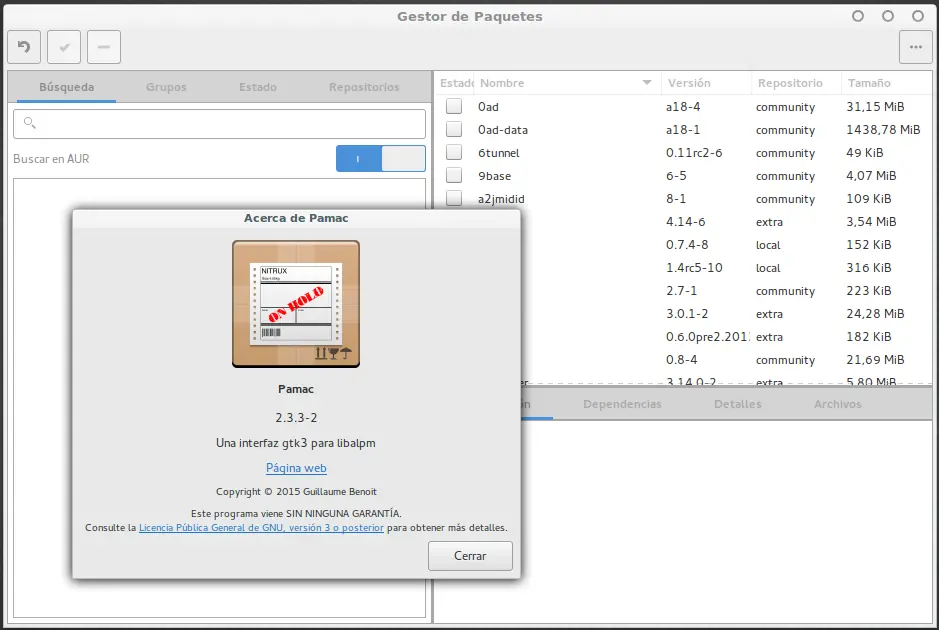Click the Nombre column sort arrow
Screen dimensions: 939x630
tap(647, 83)
